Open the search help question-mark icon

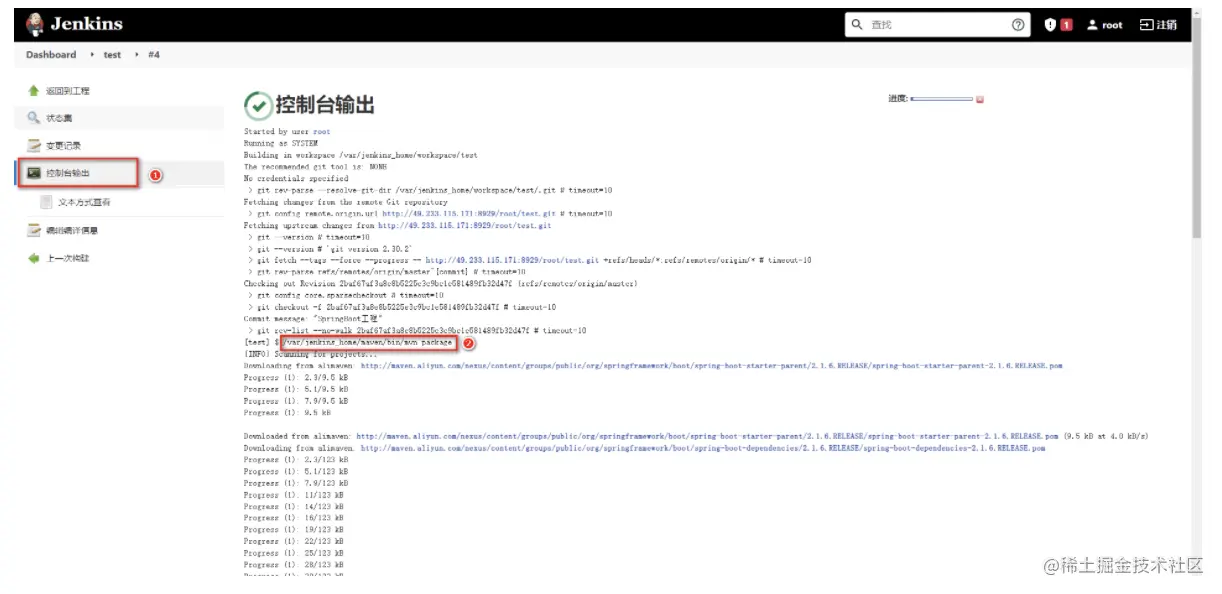tap(1018, 25)
